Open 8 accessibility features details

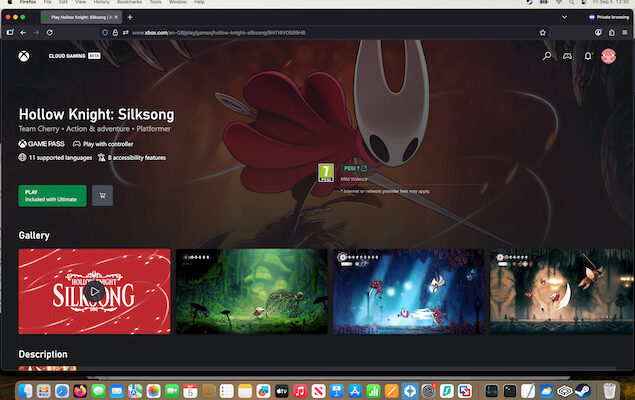[x=132, y=157]
